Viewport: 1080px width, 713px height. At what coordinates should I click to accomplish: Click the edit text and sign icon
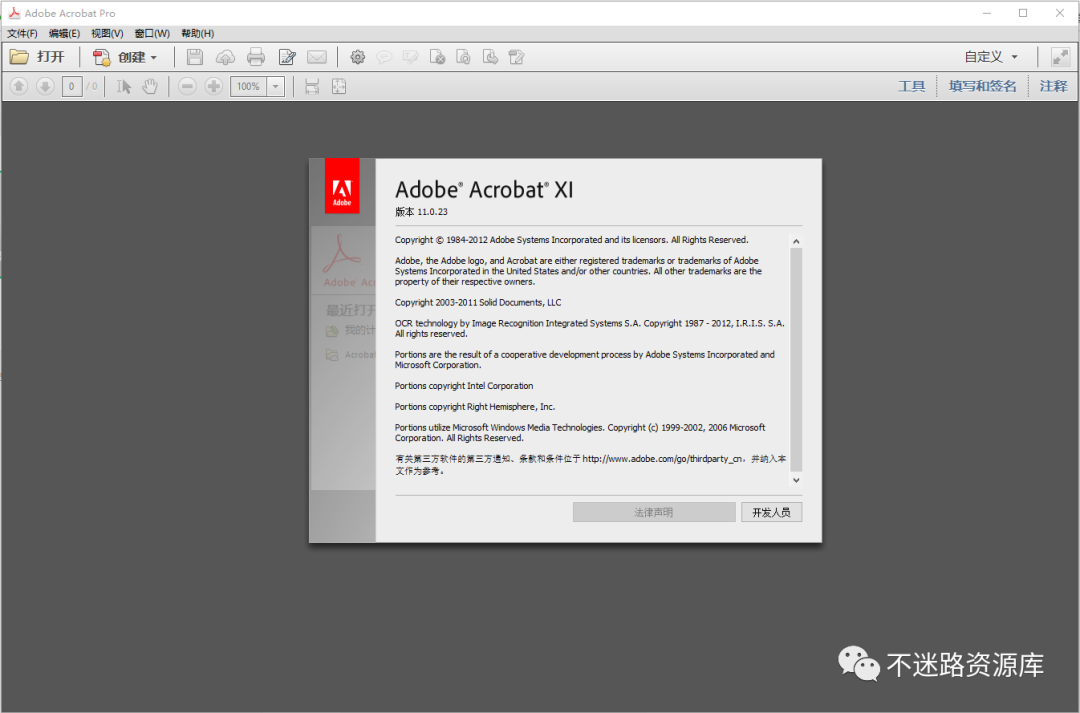[x=287, y=57]
